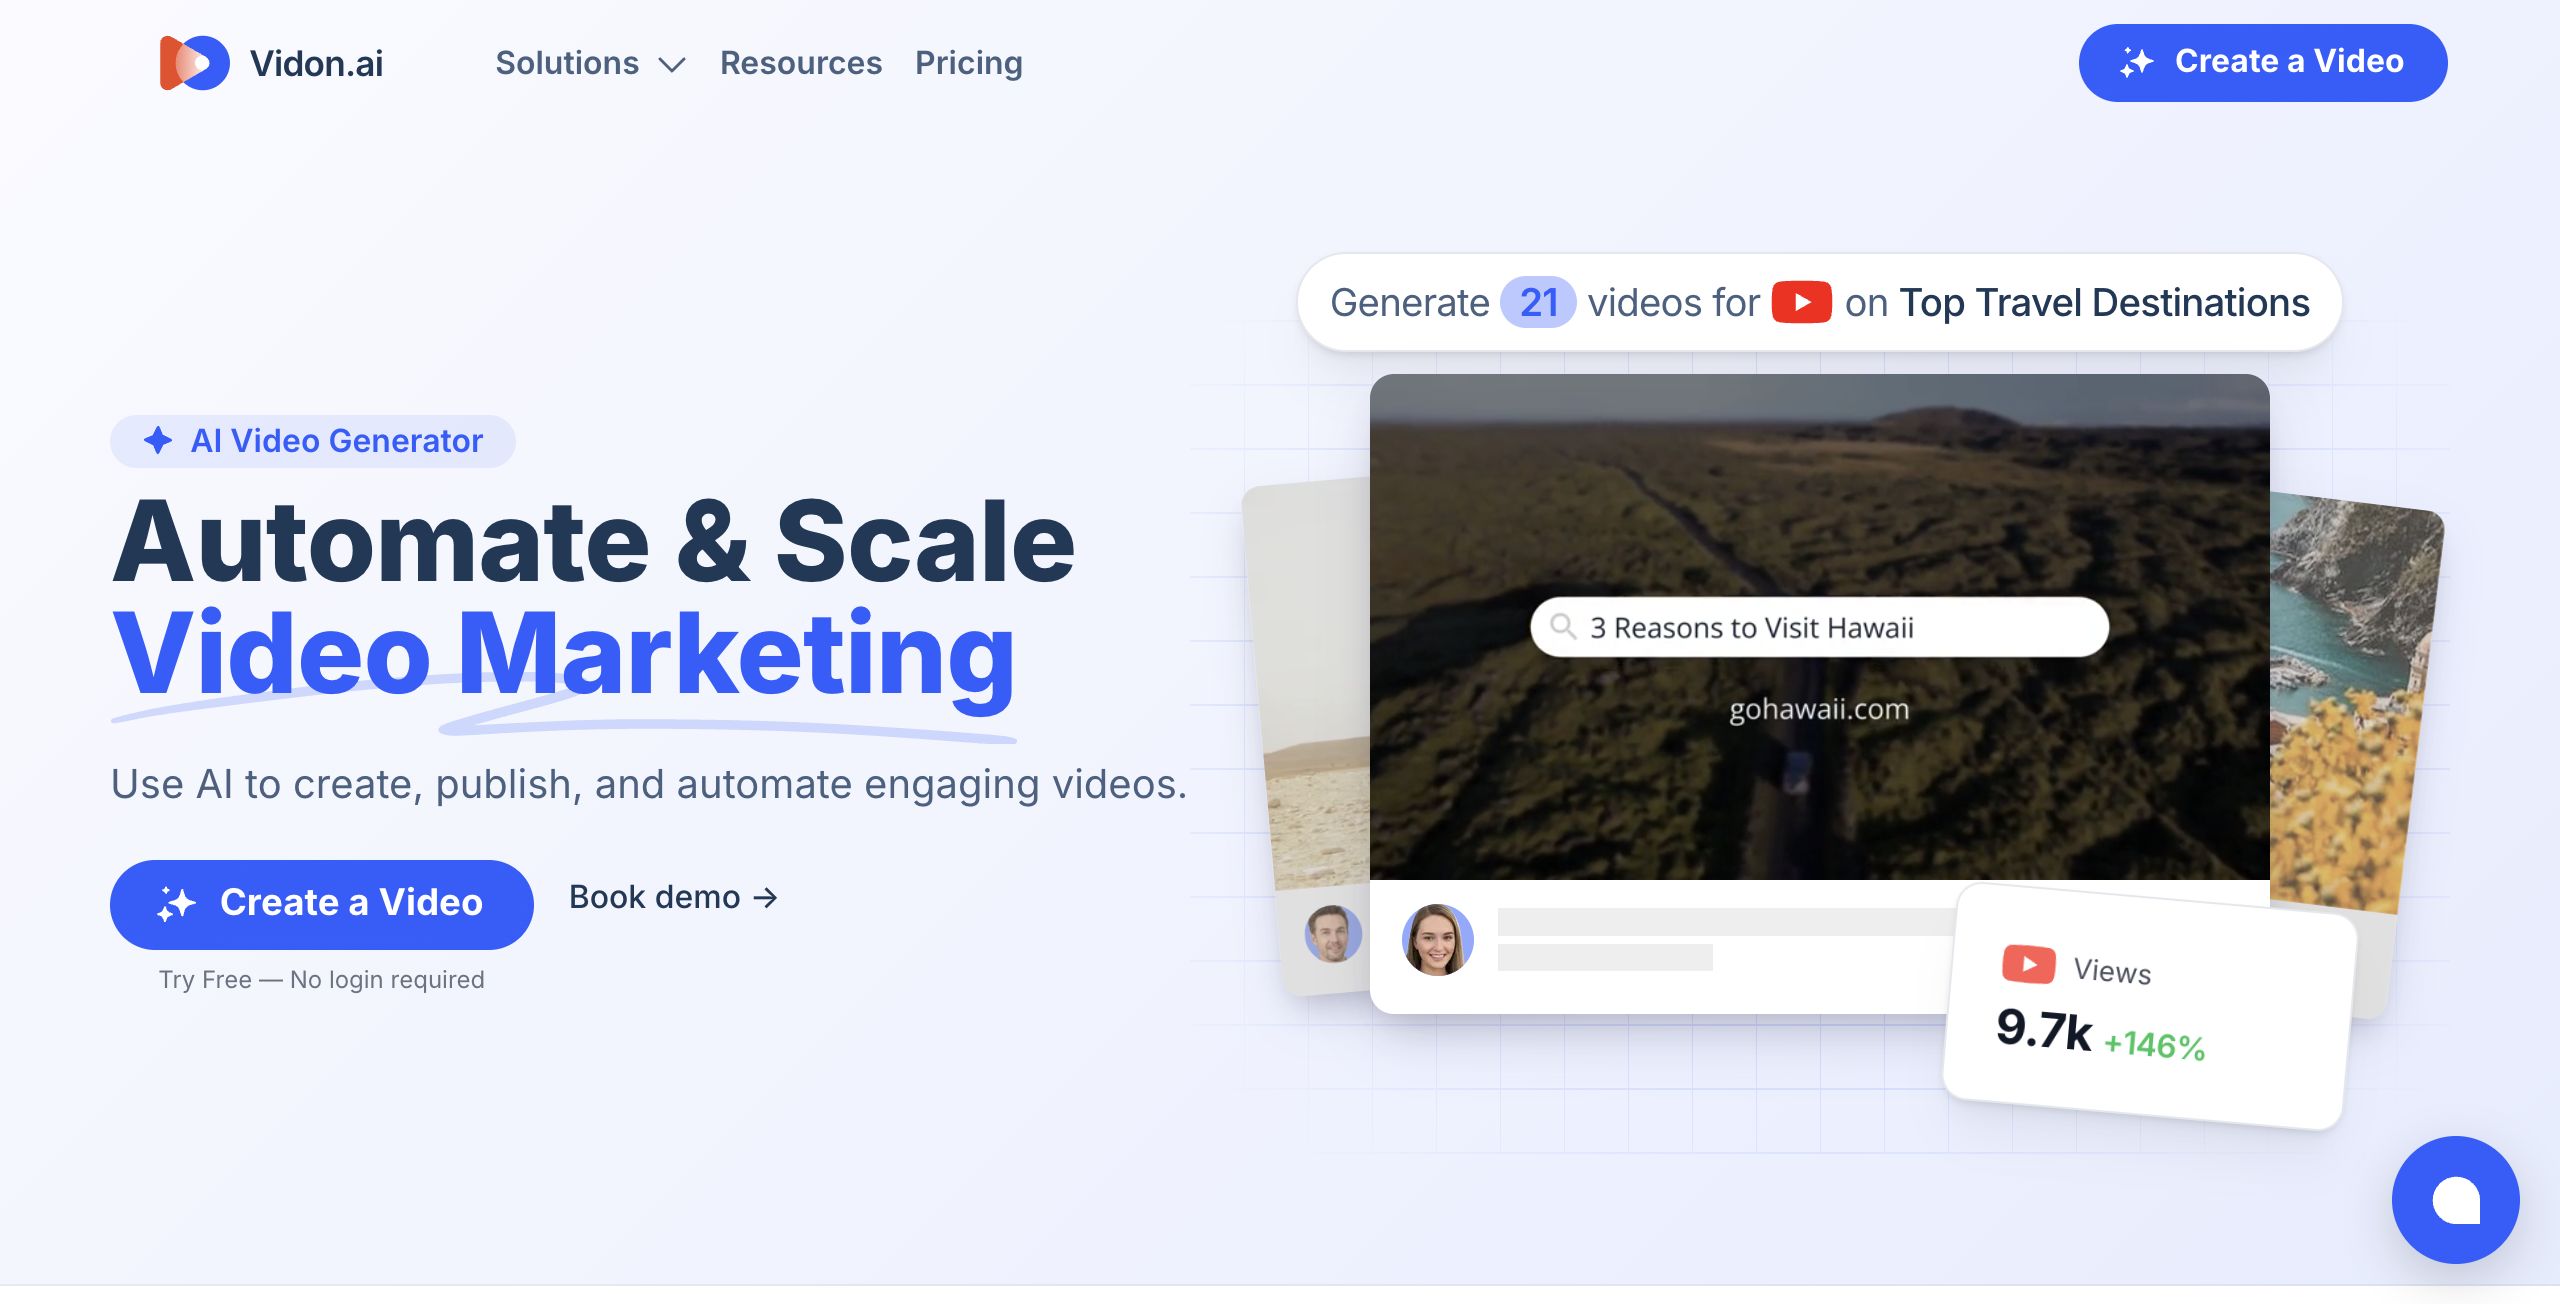Viewport: 2560px width, 1304px height.
Task: Click the 3 Reasons to Visit Hawaii search field
Action: click(1820, 627)
